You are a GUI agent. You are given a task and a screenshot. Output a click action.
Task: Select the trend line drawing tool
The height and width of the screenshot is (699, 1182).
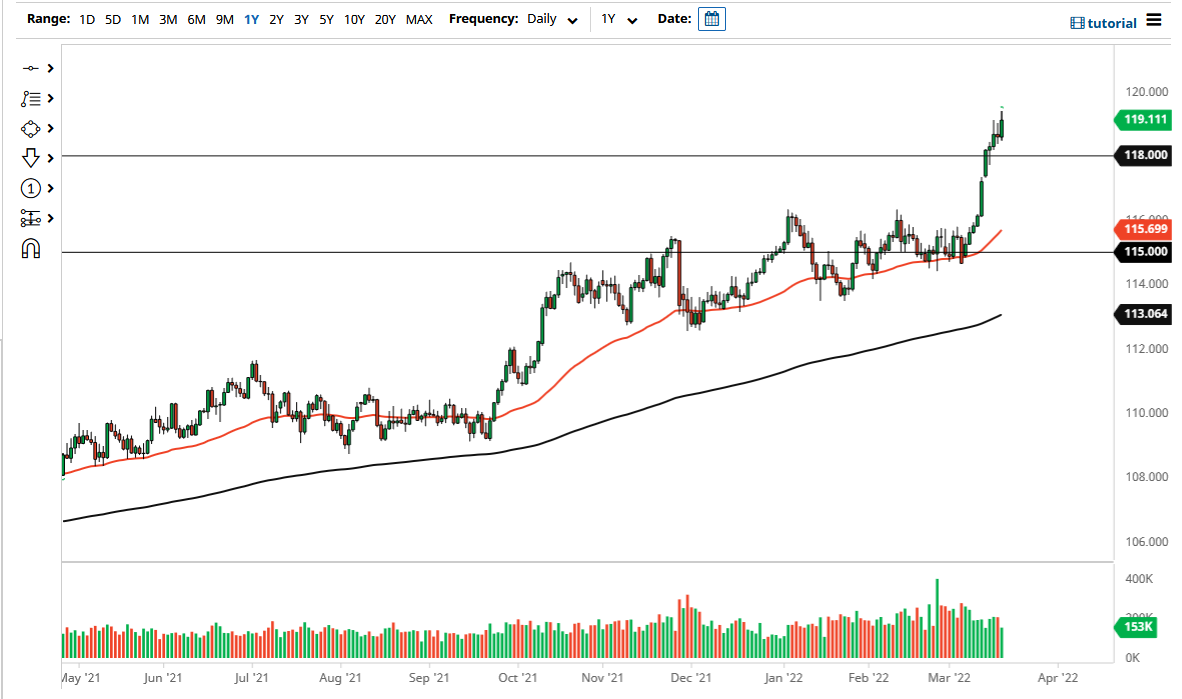[x=31, y=68]
